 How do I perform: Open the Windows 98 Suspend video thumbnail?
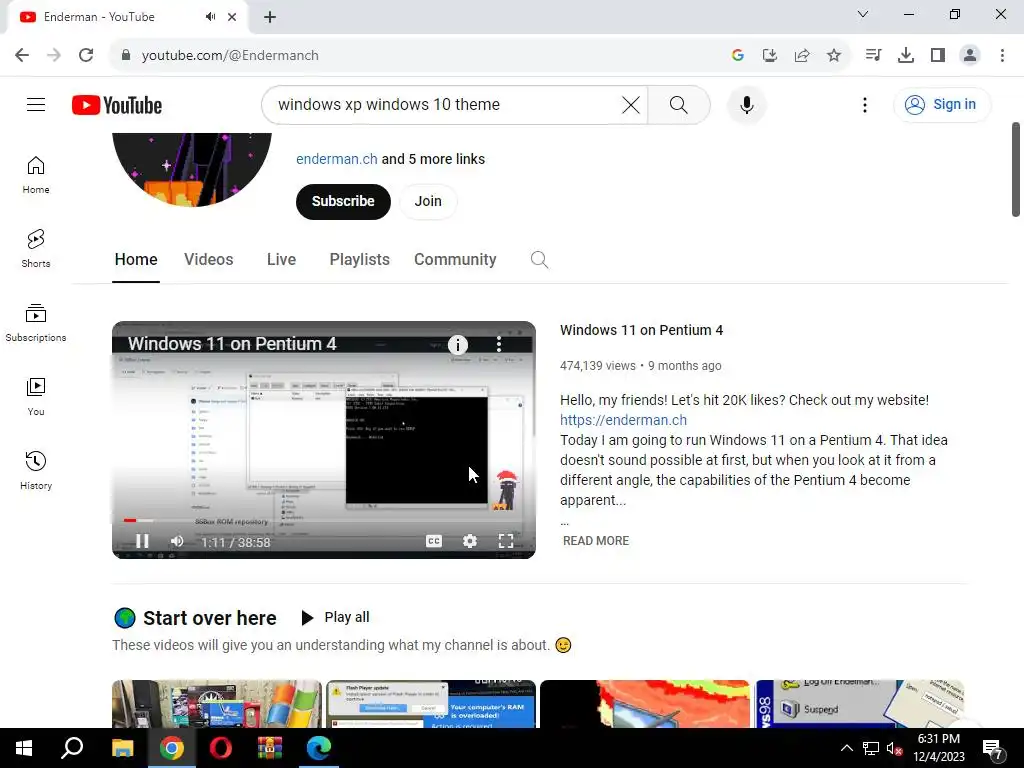tap(859, 703)
